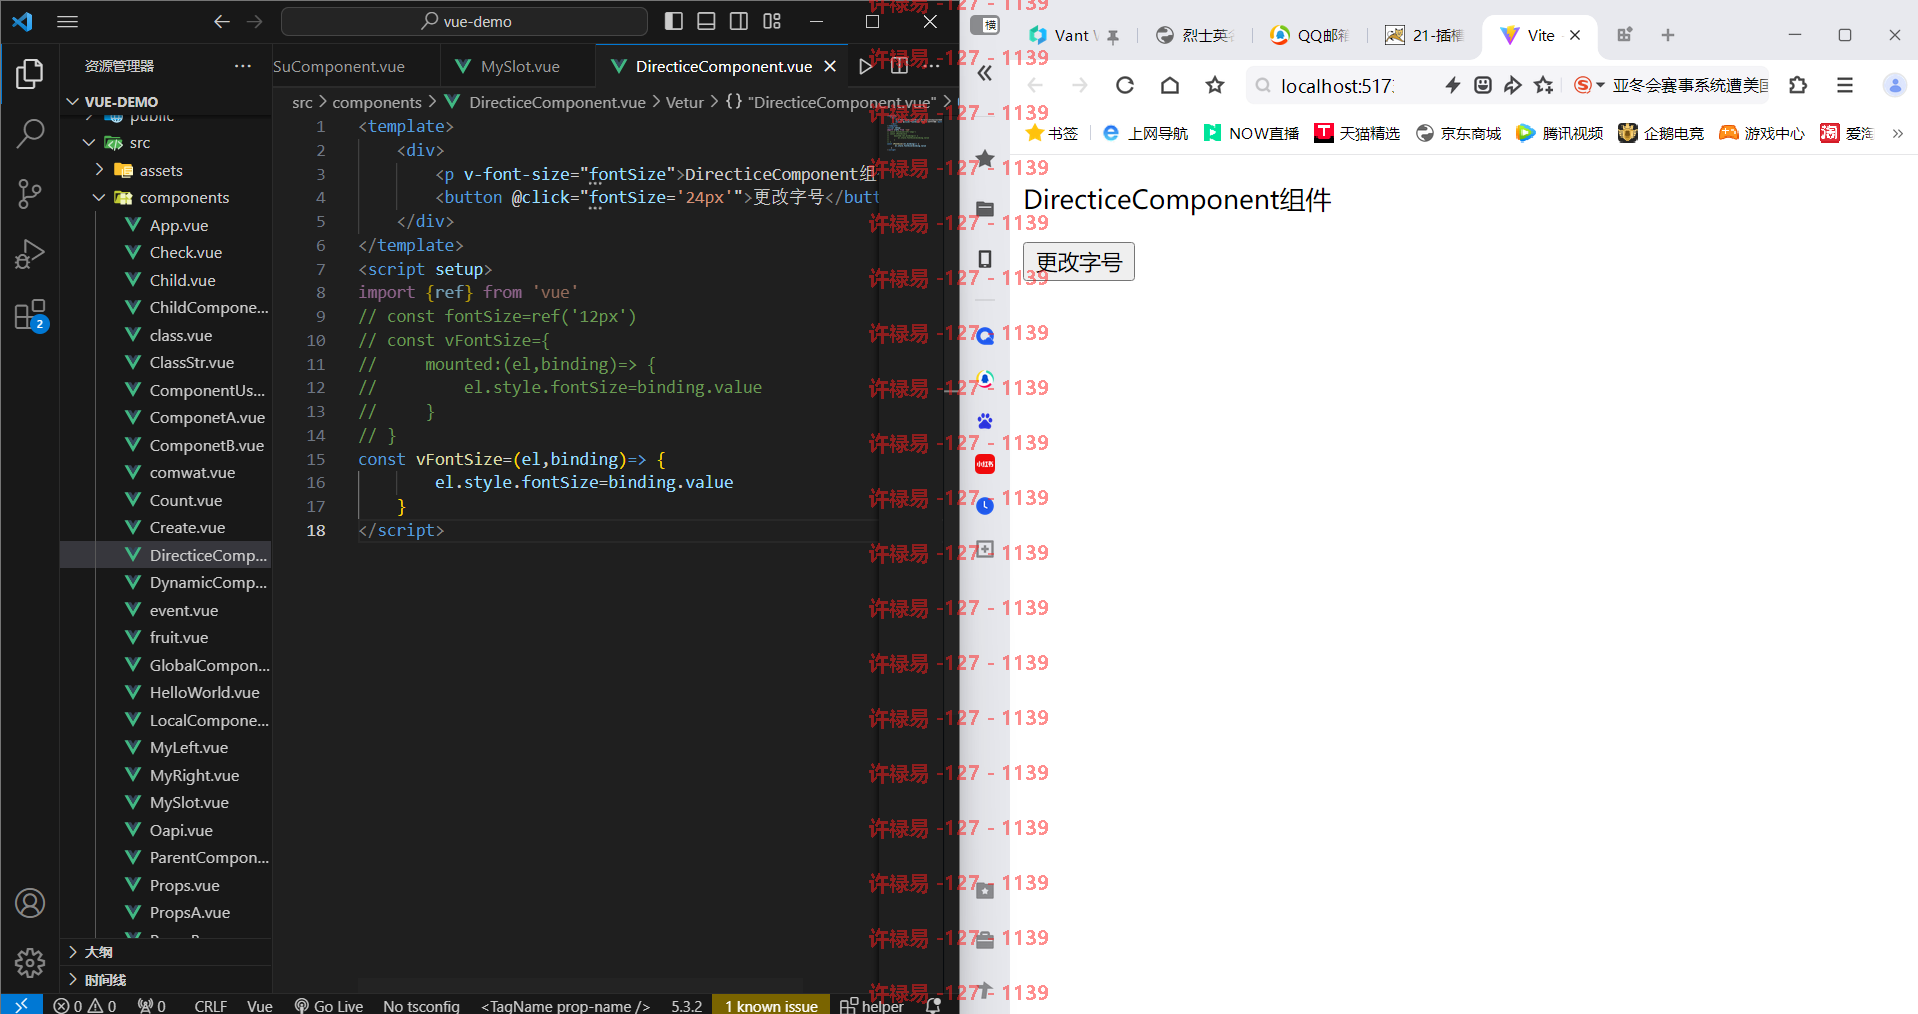Open the browser main menu
This screenshot has width=1918, height=1014.
pos(1845,86)
